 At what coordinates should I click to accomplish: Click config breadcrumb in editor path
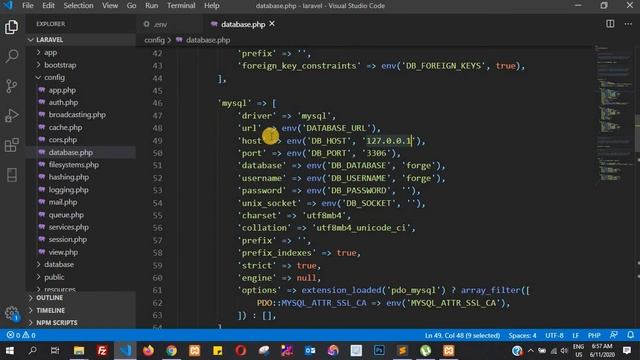[x=154, y=40]
